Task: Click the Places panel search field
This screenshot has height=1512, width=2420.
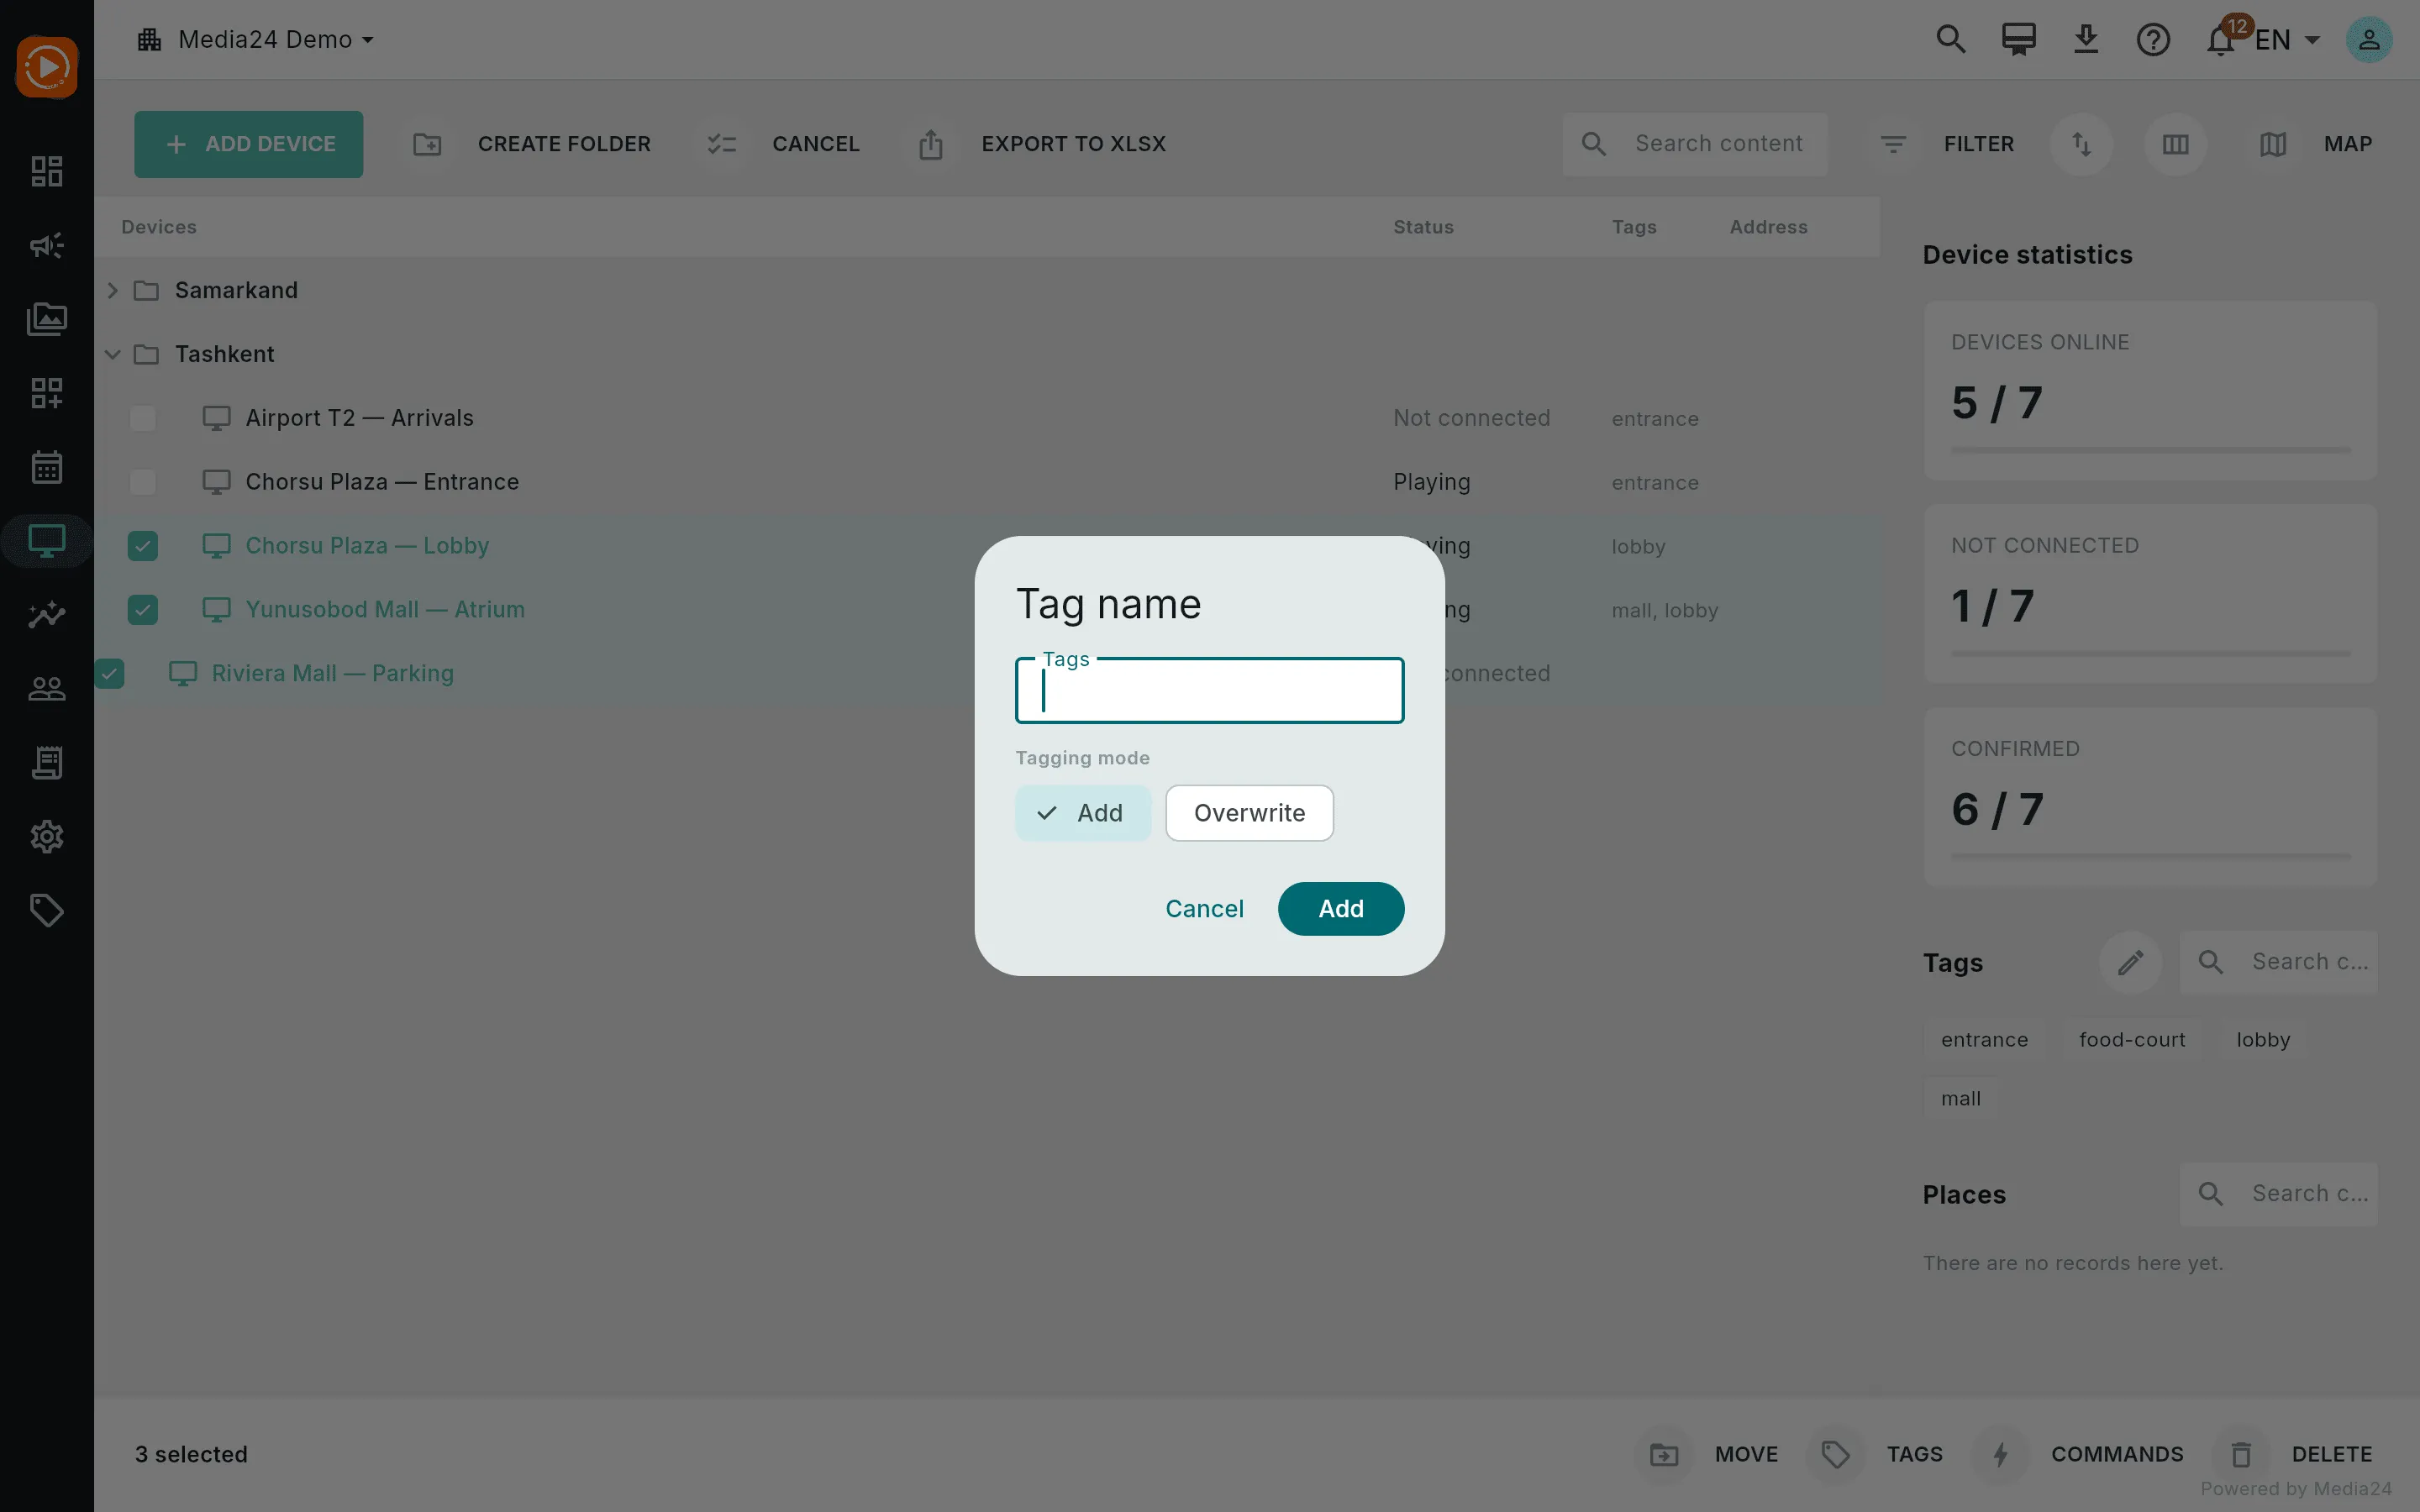Action: click(2279, 1194)
